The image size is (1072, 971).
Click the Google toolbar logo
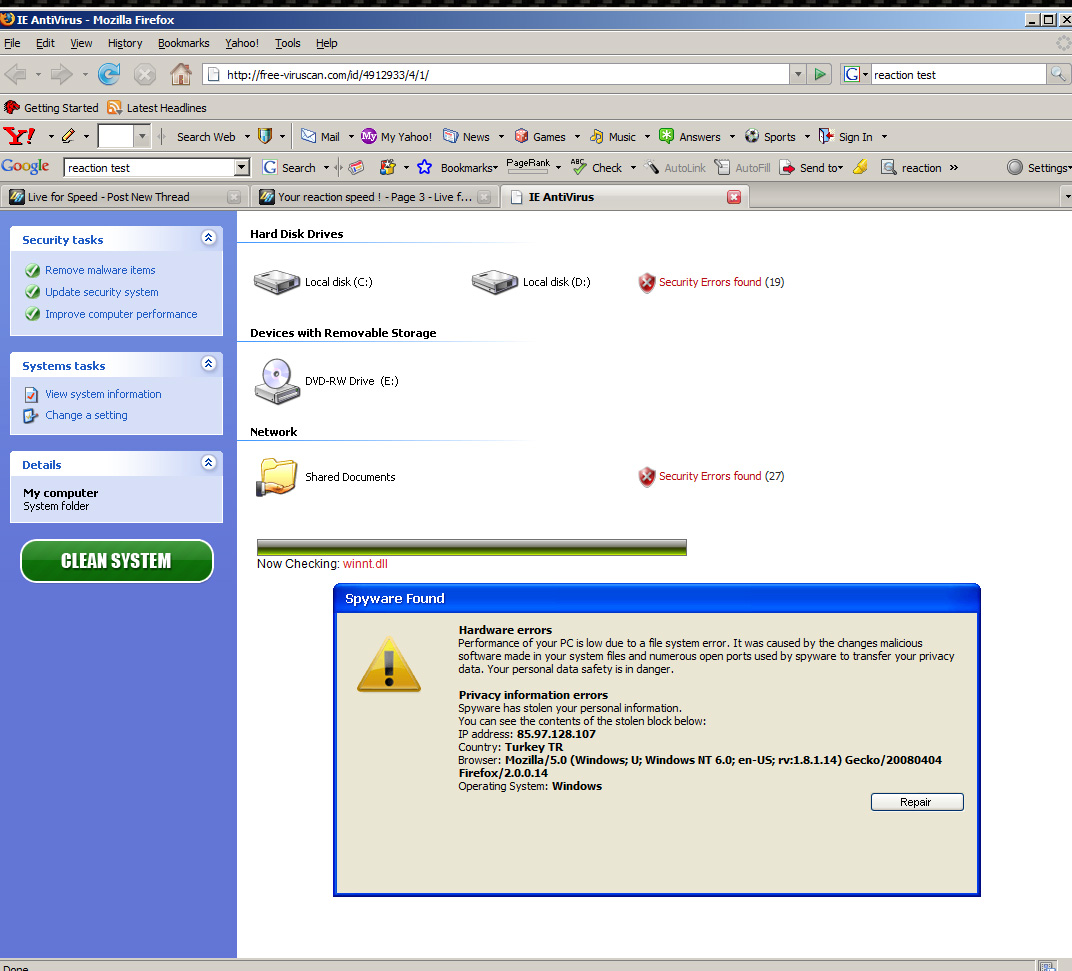25,166
